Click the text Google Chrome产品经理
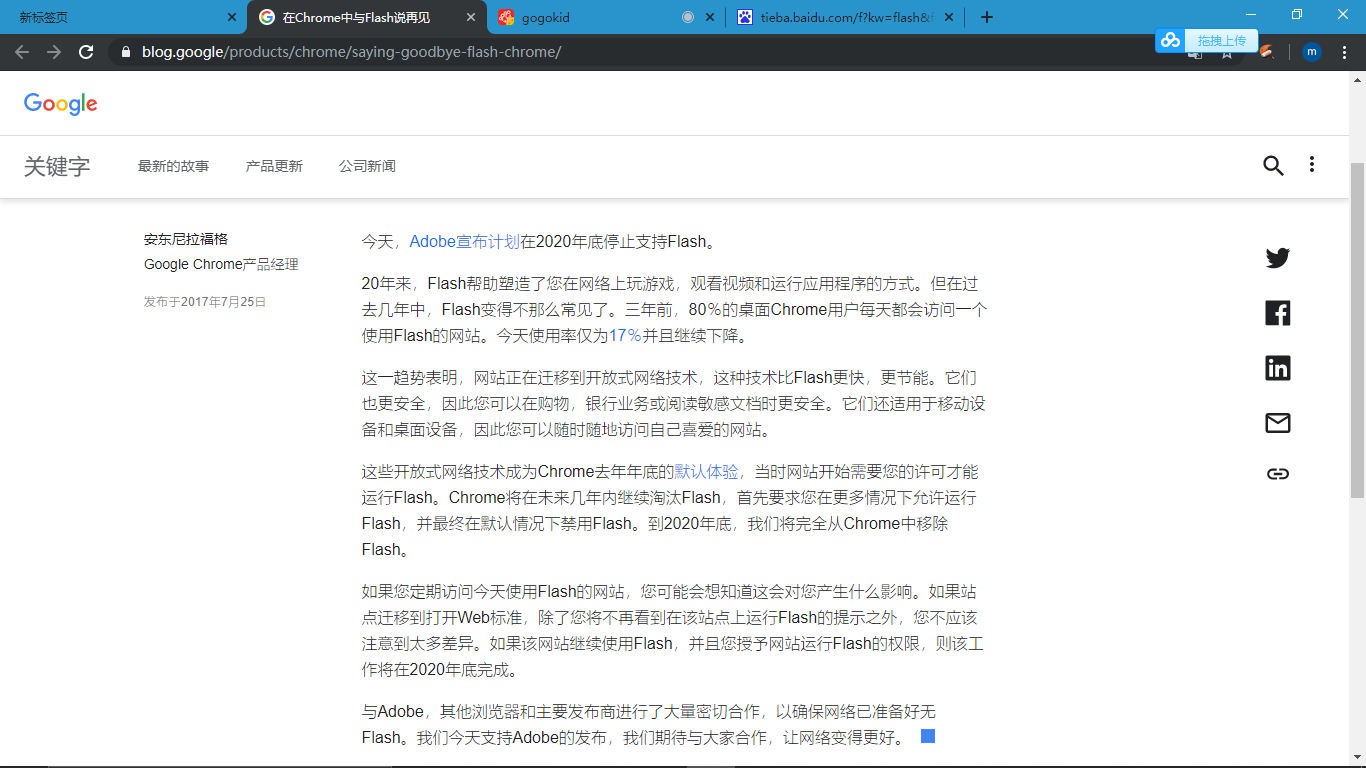 (221, 264)
